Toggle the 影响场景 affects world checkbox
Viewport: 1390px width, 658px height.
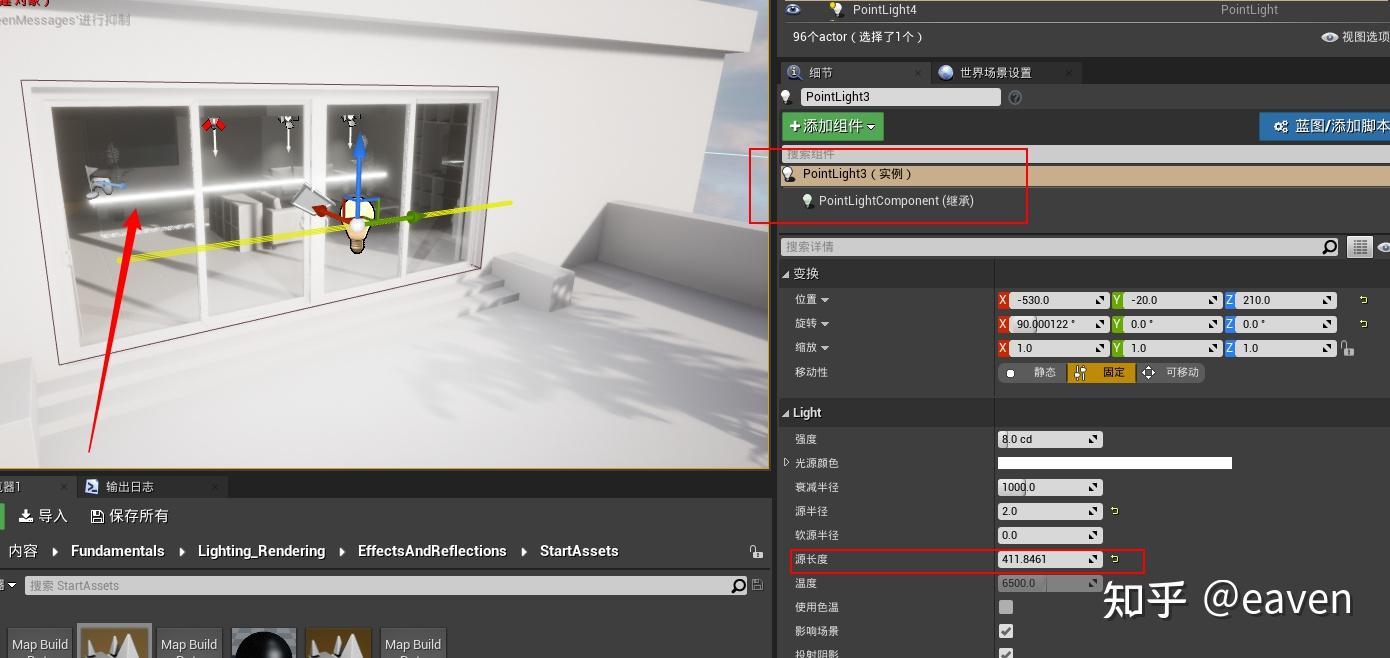[x=1006, y=631]
